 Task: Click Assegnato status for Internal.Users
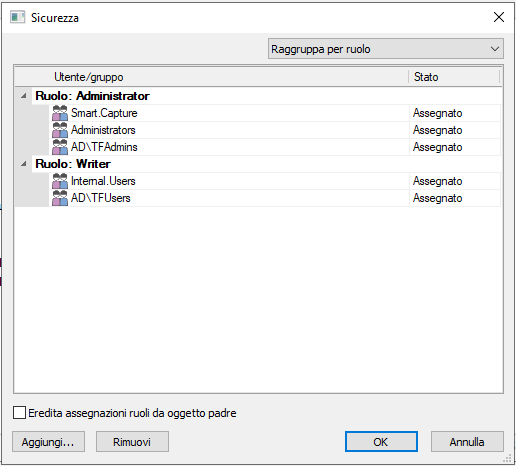point(437,181)
